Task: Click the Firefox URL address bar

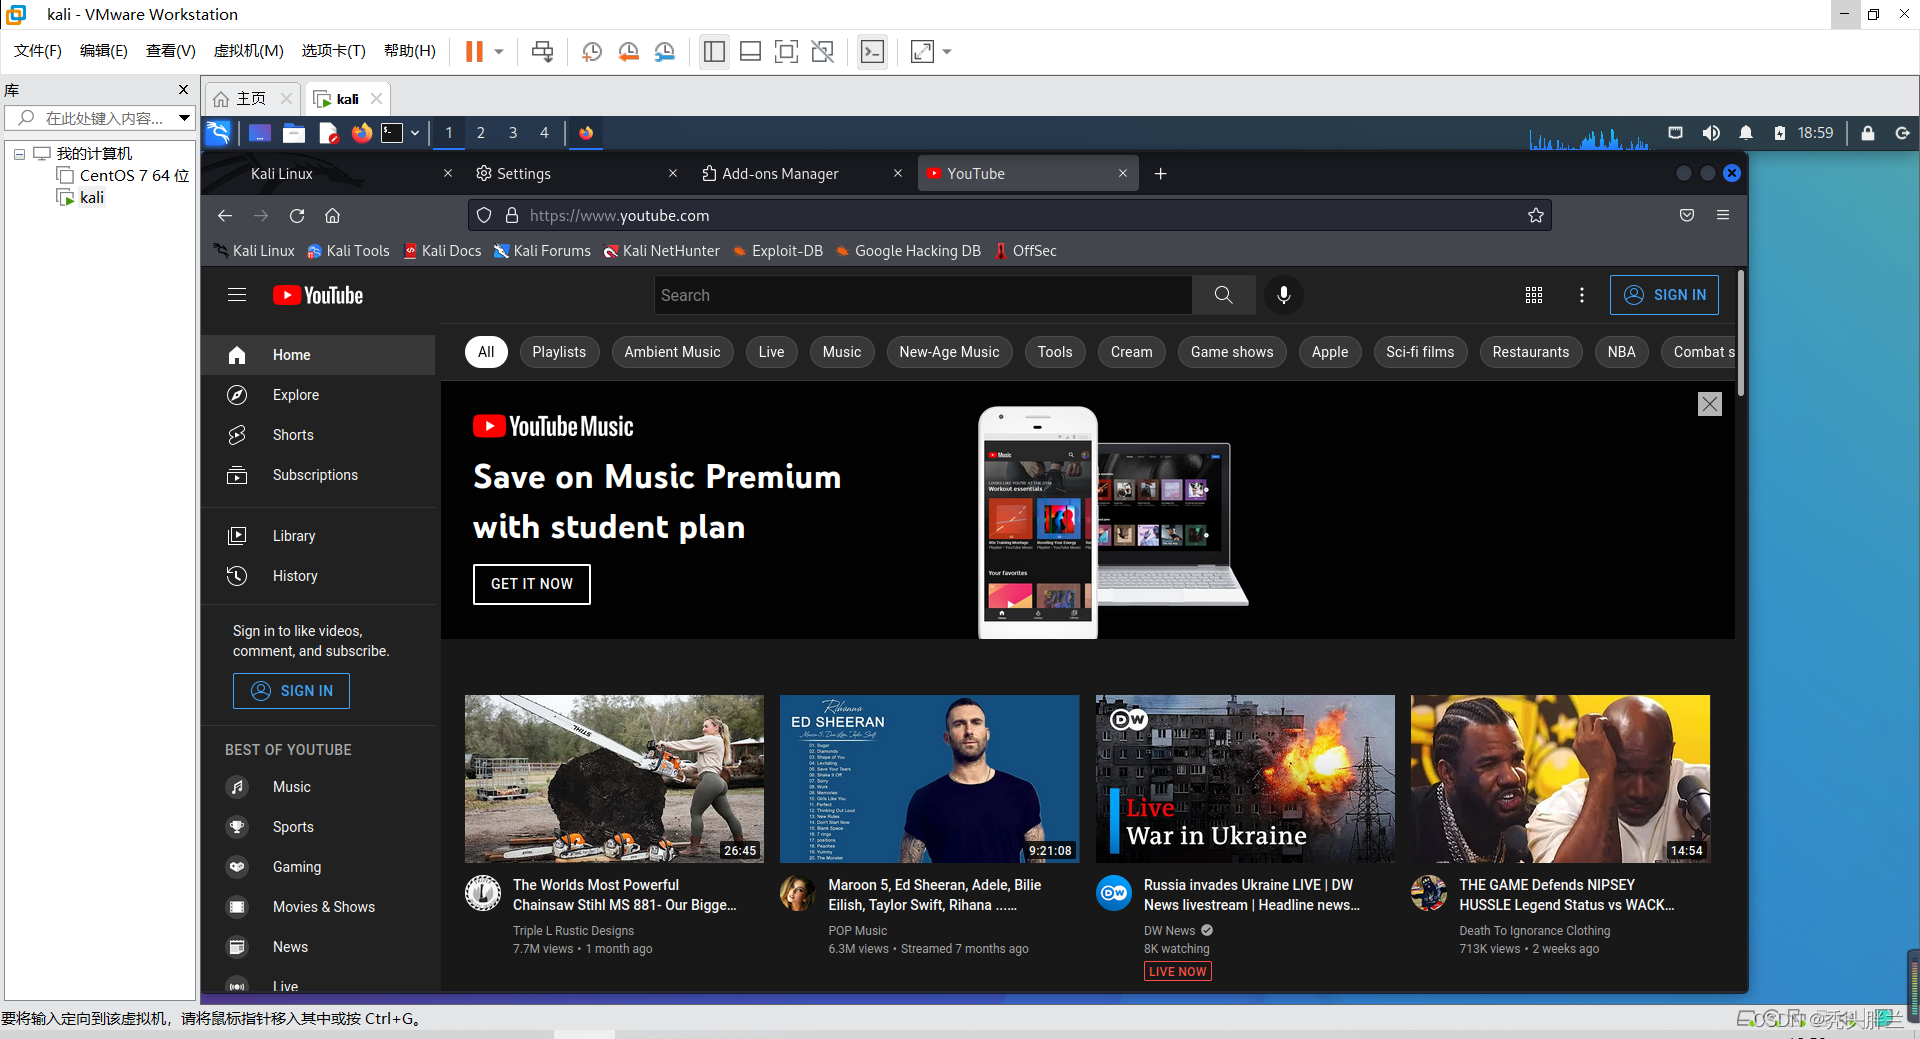Action: 1010,216
